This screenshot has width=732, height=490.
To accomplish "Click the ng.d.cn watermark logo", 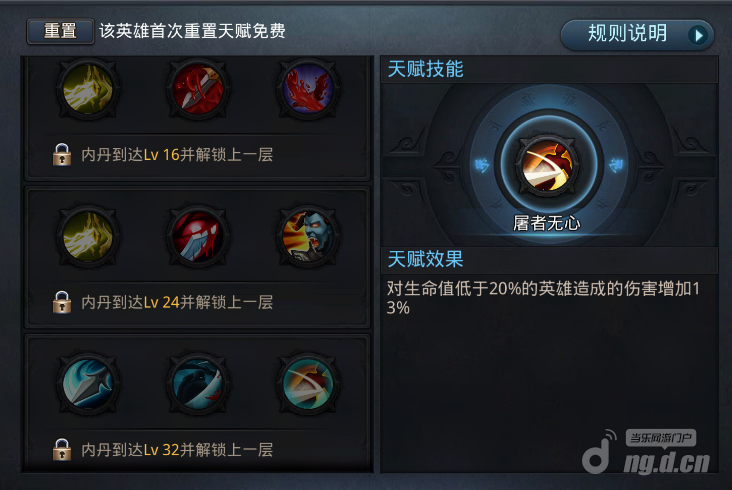I will coord(647,452).
